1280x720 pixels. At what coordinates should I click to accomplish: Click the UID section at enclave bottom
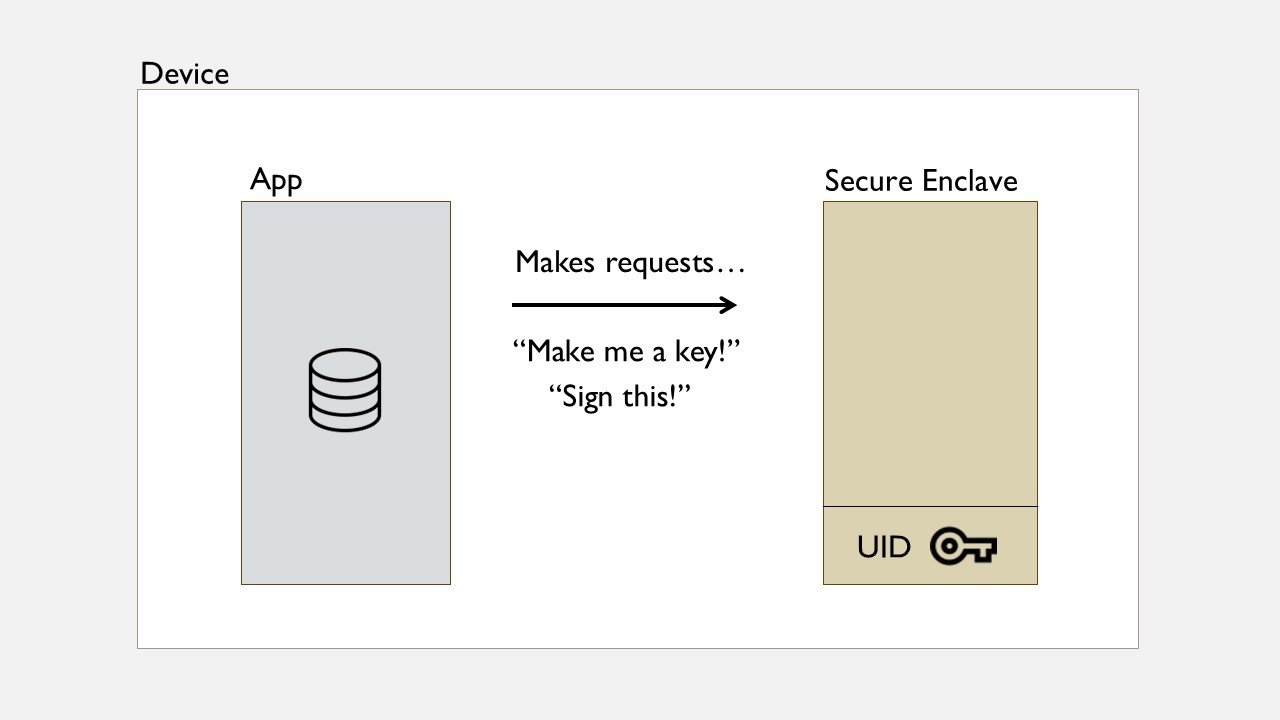[930, 546]
